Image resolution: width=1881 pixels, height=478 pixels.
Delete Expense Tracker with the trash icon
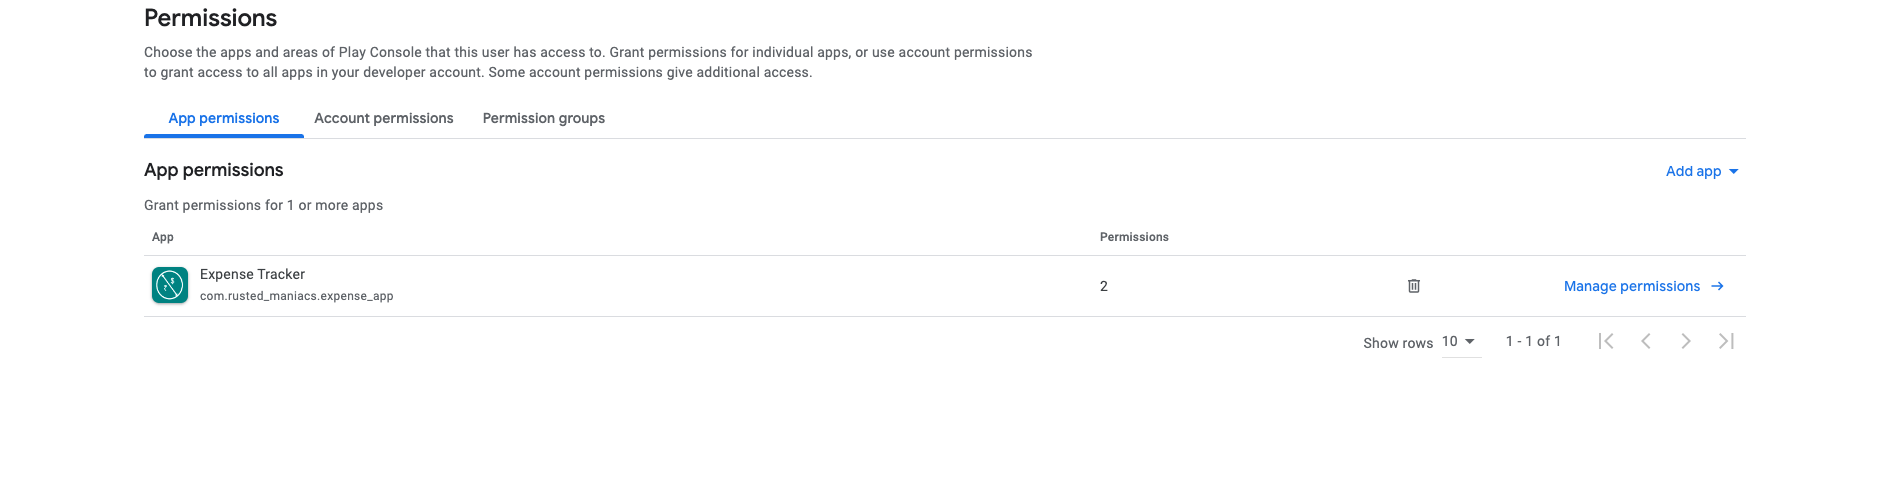click(x=1414, y=286)
